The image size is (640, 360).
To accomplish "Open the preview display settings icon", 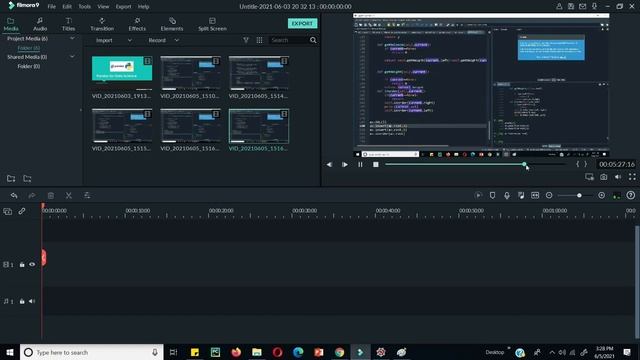I will 589,177.
